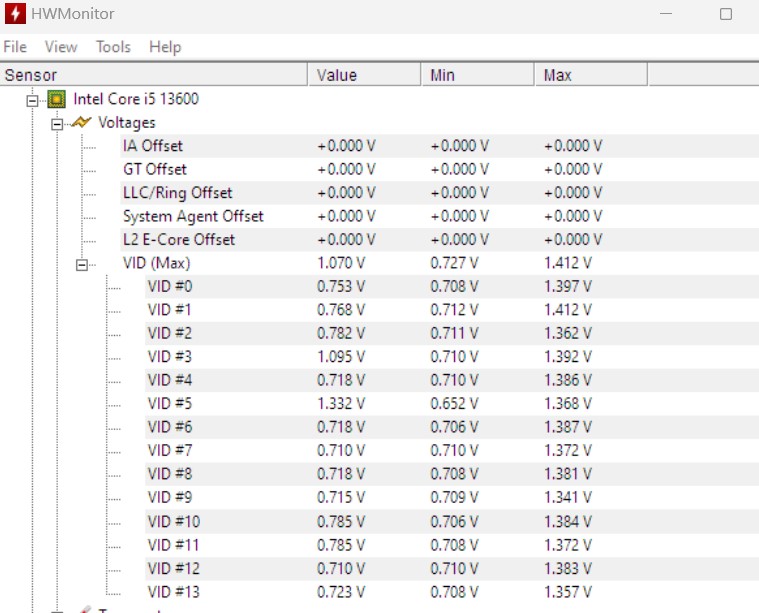Image resolution: width=759 pixels, height=613 pixels.
Task: Collapse the Voltages tree node
Action: pyautogui.click(x=57, y=124)
